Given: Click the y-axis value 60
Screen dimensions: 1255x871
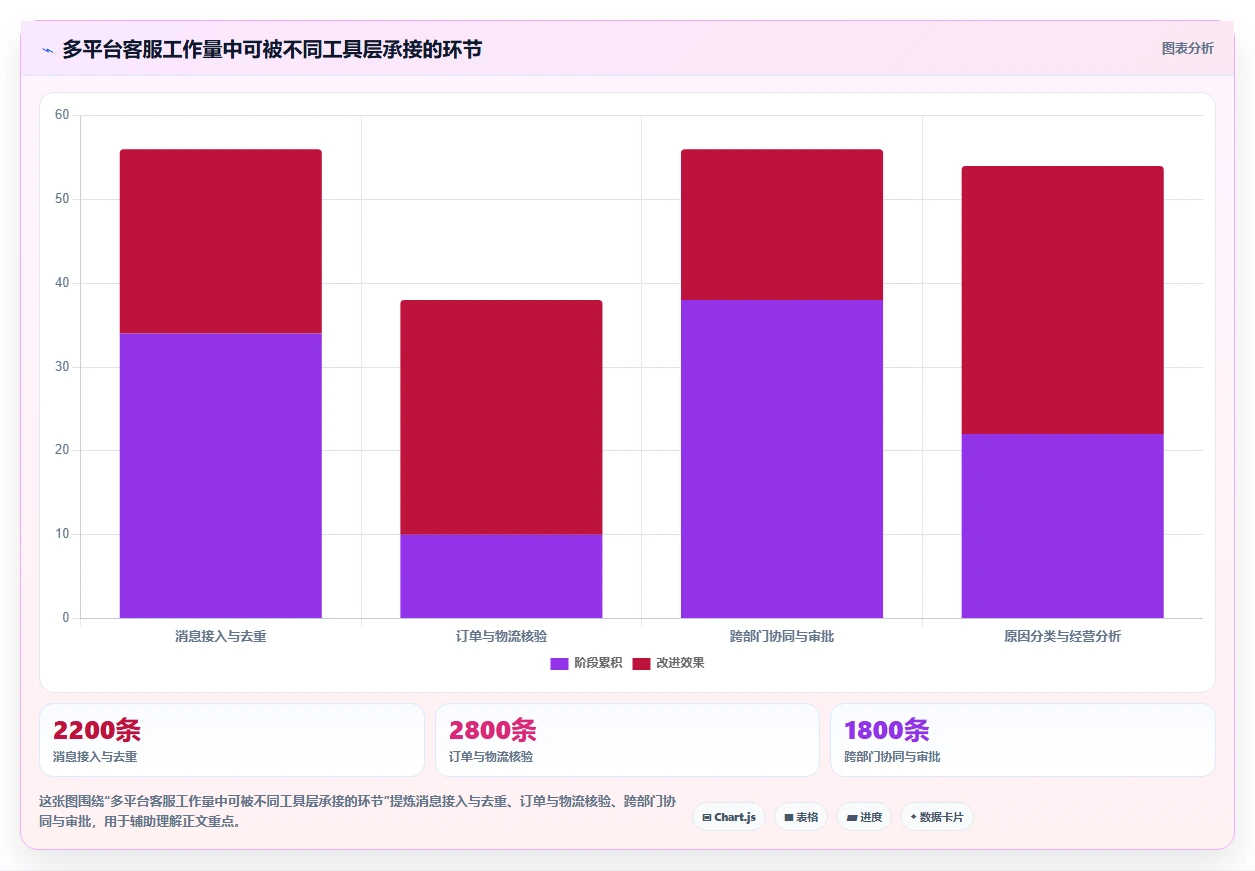Looking at the screenshot, I should click(x=62, y=115).
